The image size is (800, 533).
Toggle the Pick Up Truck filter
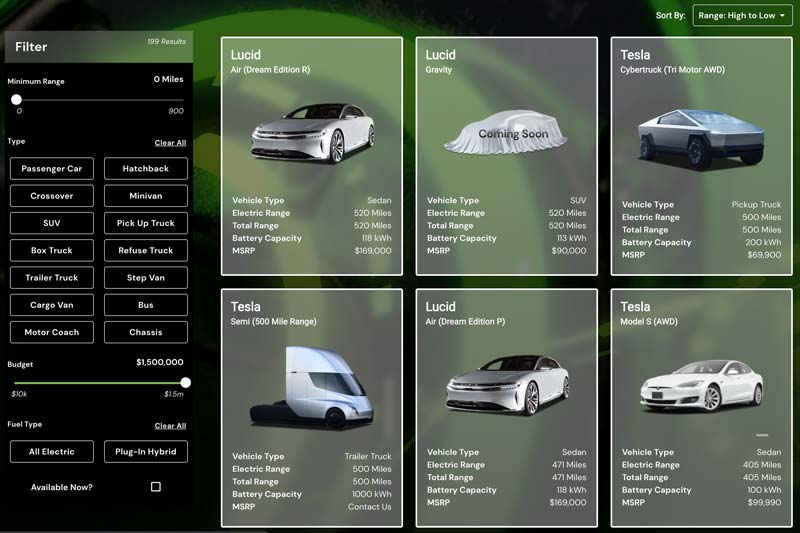[145, 223]
